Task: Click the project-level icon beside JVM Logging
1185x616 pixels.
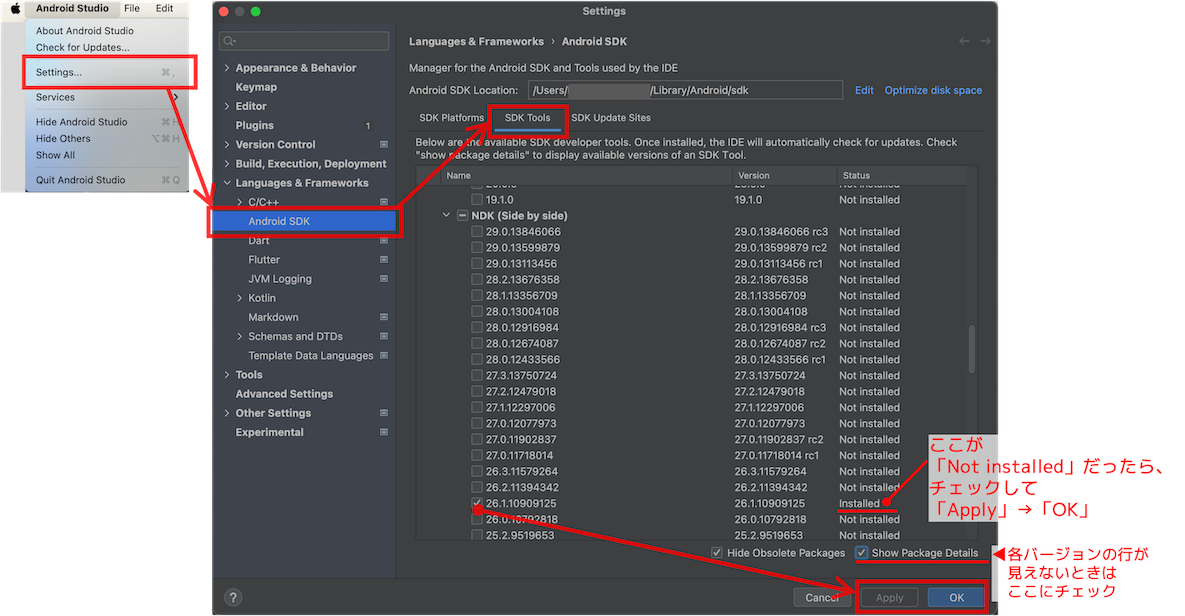Action: [384, 279]
